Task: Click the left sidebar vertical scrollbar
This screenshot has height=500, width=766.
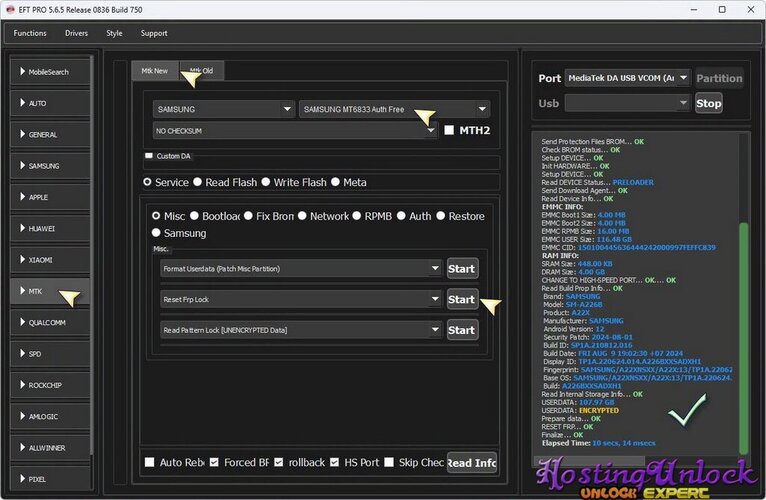Action: [92, 254]
